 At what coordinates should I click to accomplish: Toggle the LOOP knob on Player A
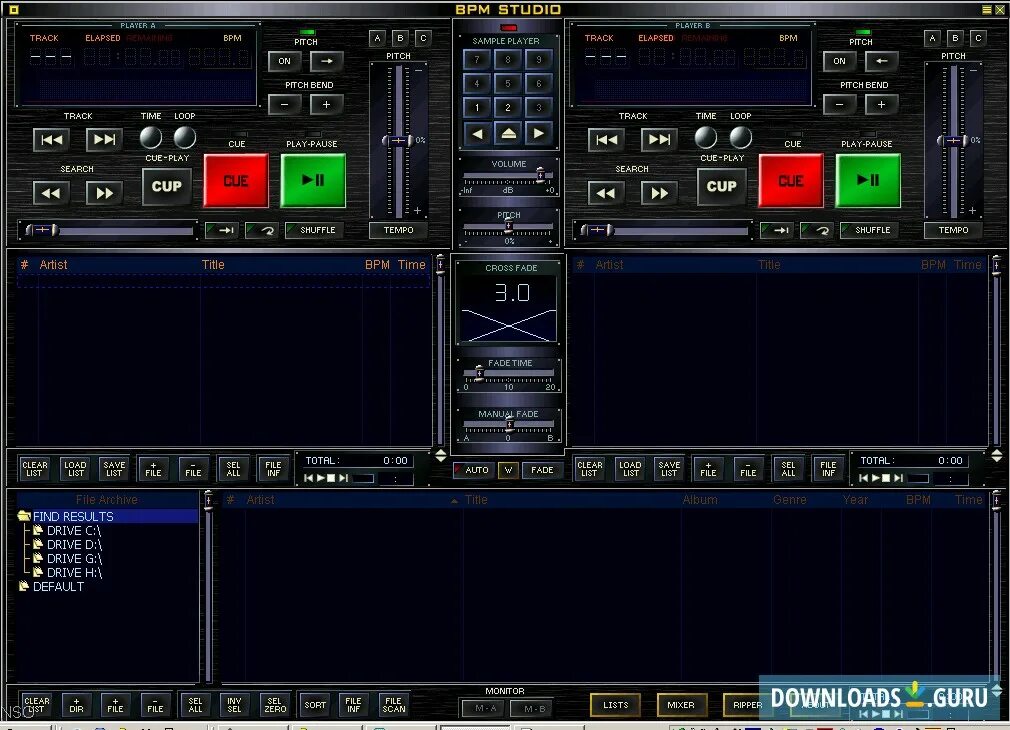coord(185,137)
